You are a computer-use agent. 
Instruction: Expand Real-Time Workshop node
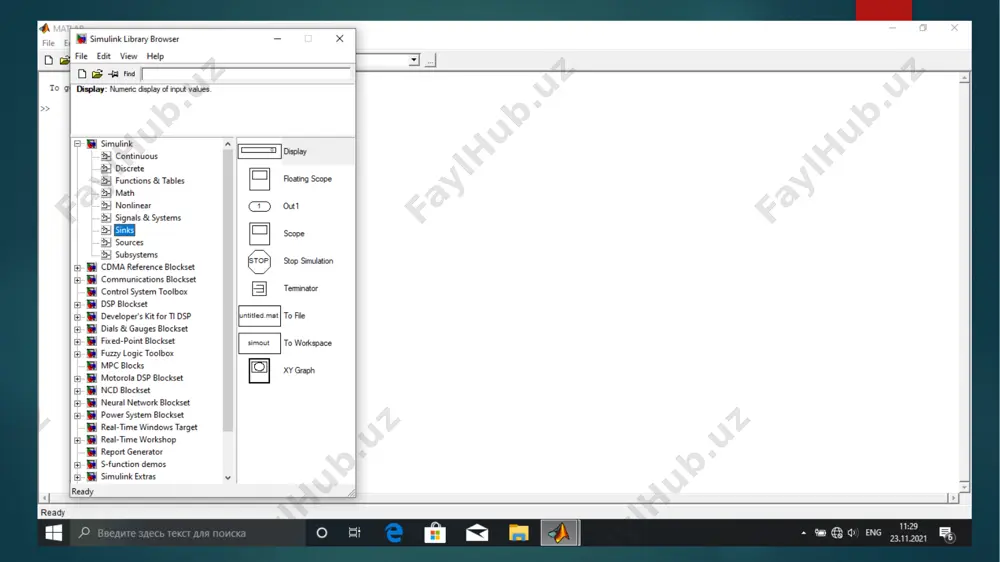pyautogui.click(x=78, y=440)
